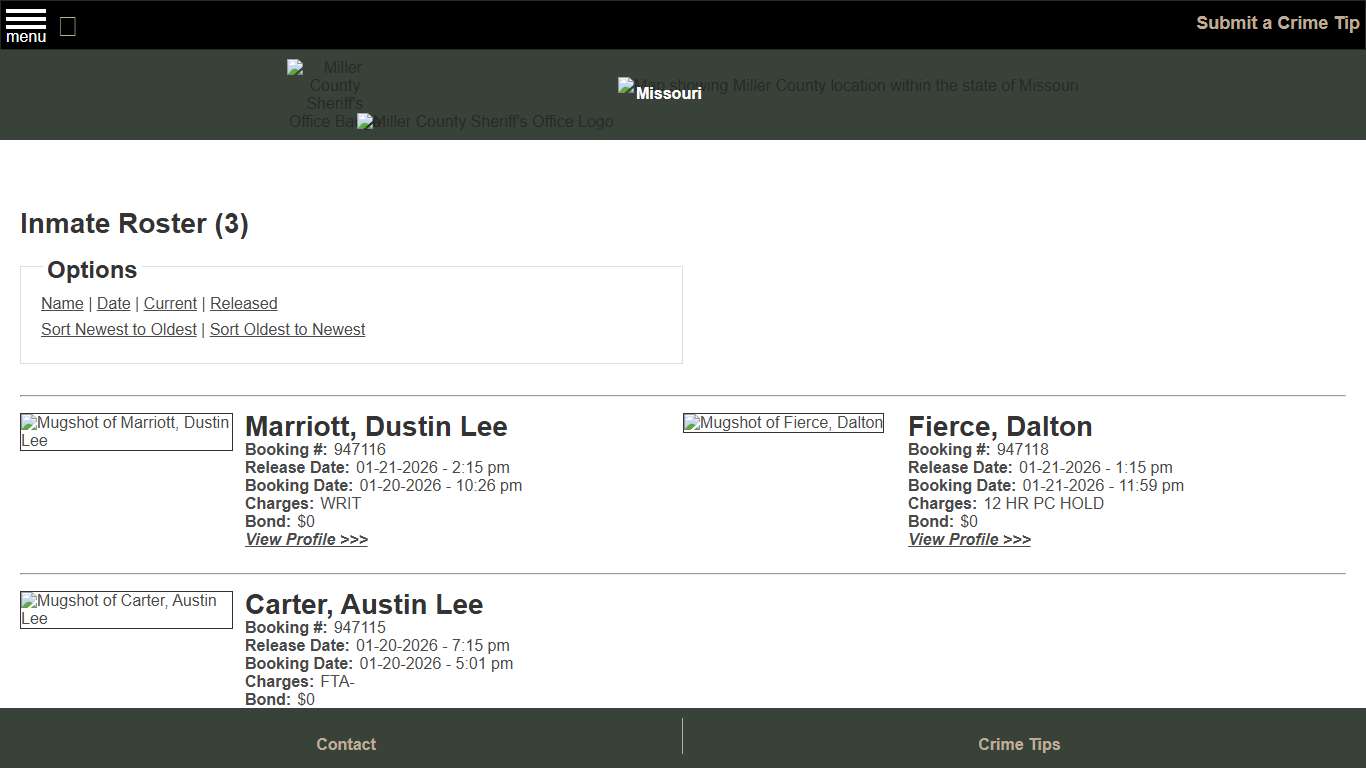
Task: Sort inmates Newest to Oldest
Action: pyautogui.click(x=118, y=329)
